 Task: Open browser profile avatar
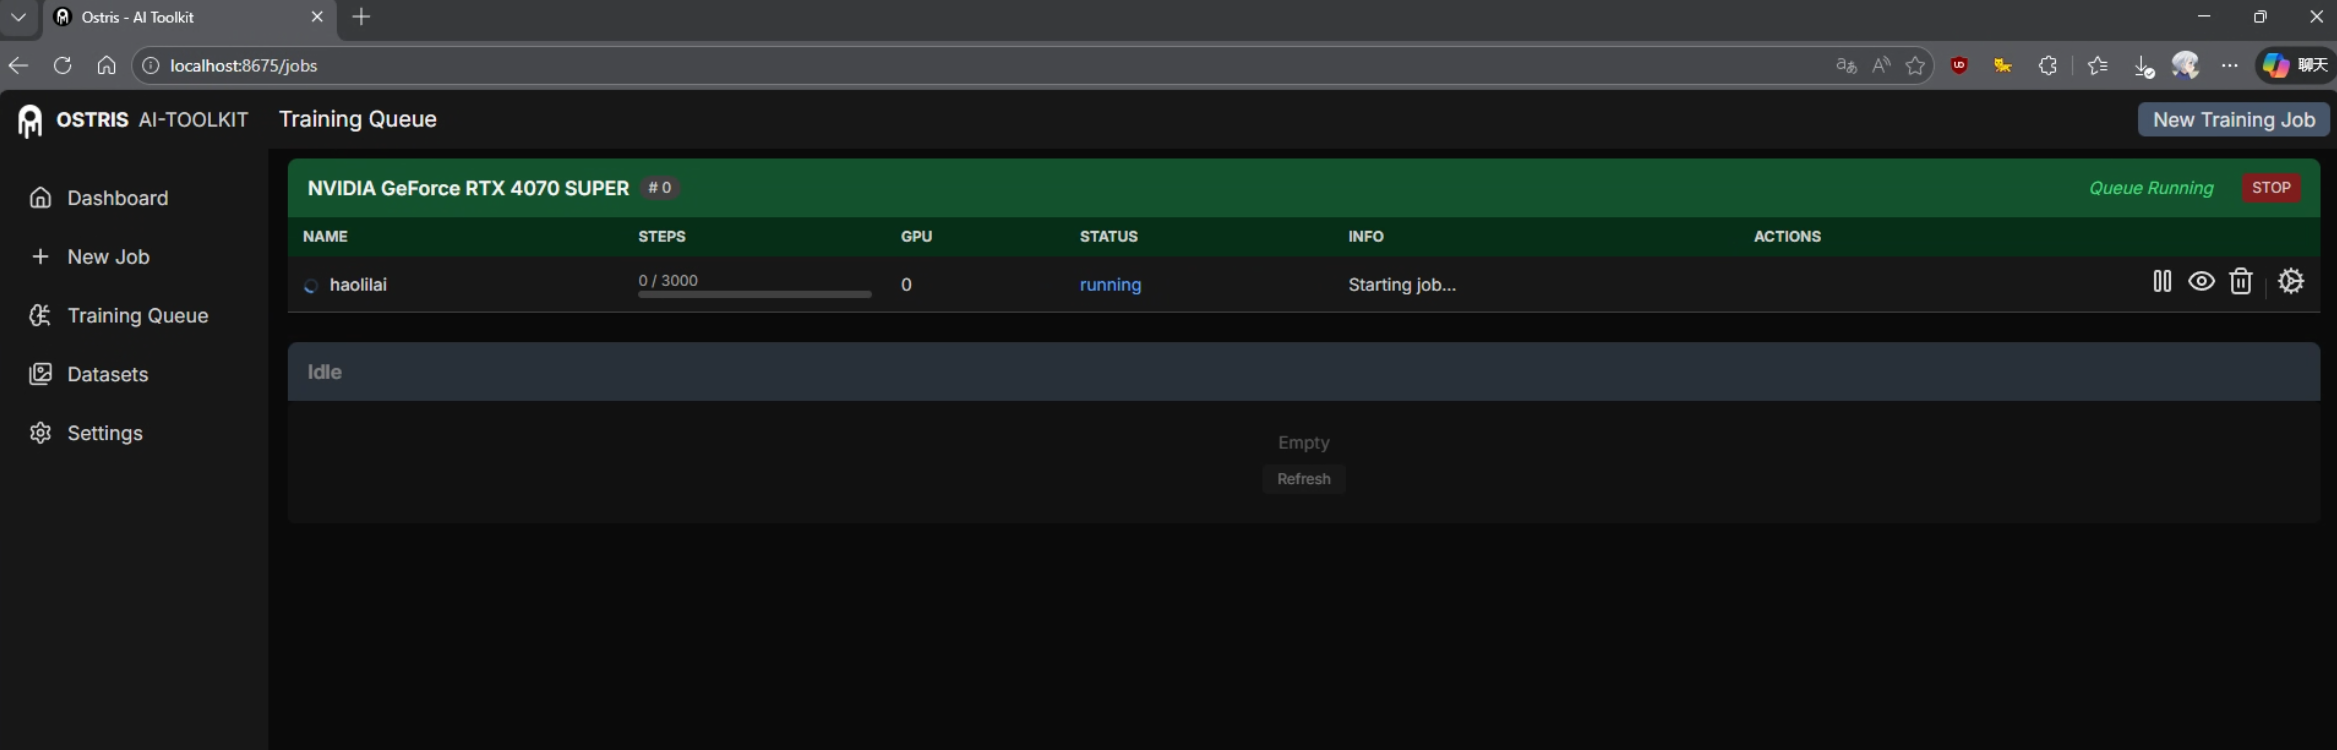[x=2185, y=66]
